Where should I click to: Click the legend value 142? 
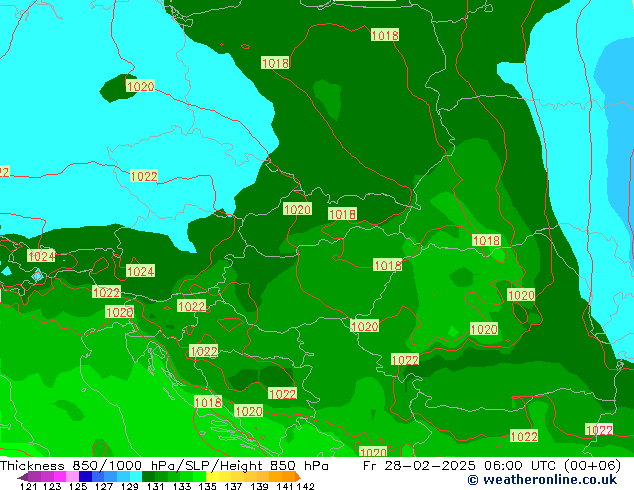click(306, 486)
